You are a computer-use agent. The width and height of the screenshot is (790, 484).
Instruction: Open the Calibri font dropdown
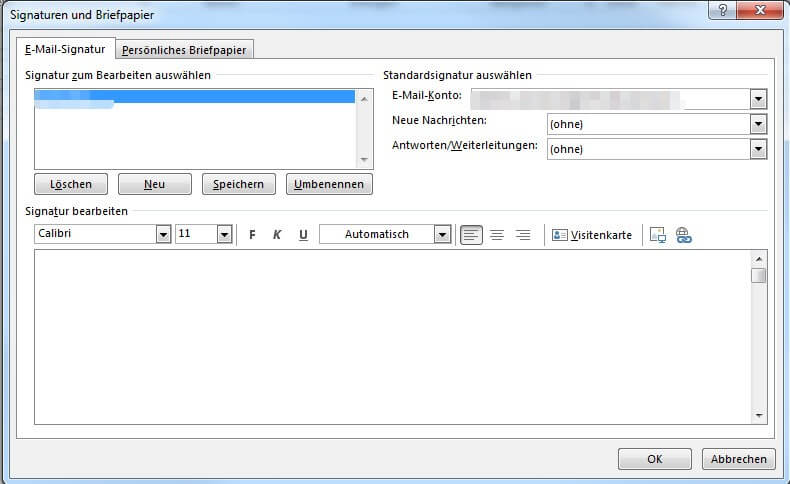163,235
